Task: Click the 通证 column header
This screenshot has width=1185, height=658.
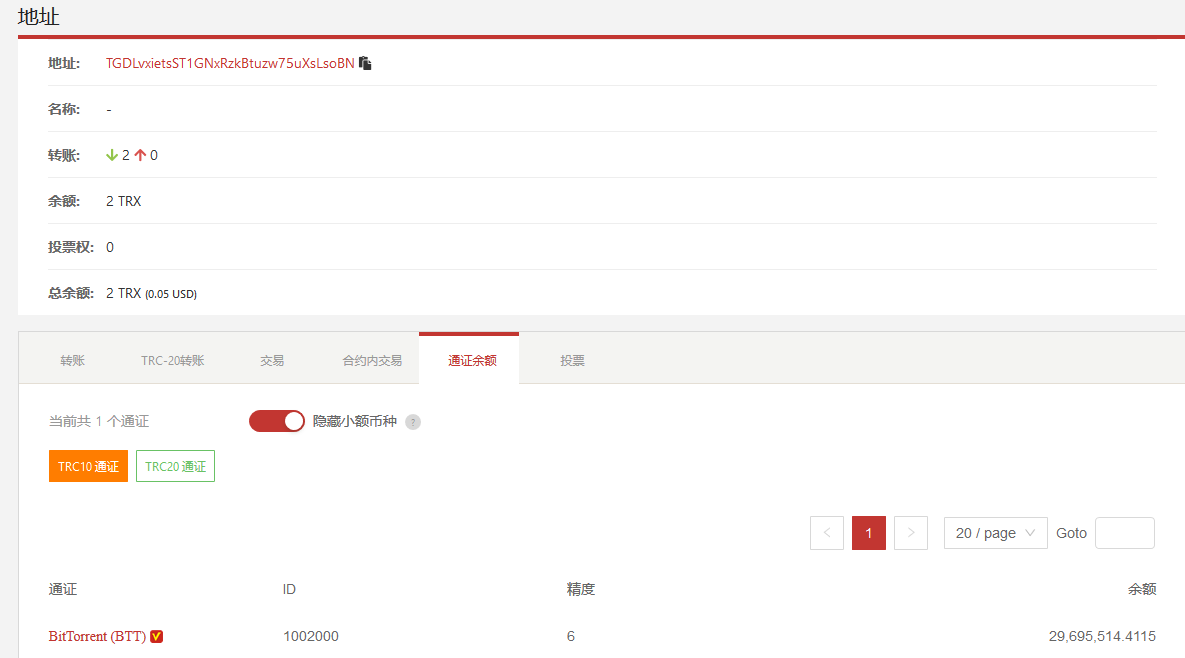Action: point(63,589)
